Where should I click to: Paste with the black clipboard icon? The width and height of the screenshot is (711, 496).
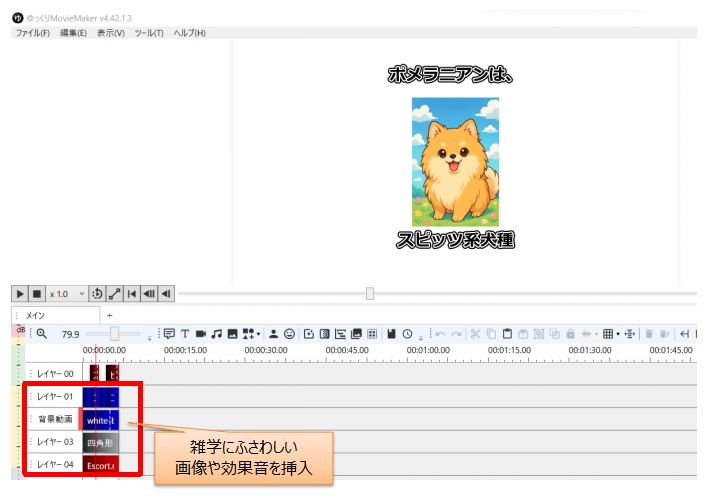click(x=507, y=334)
